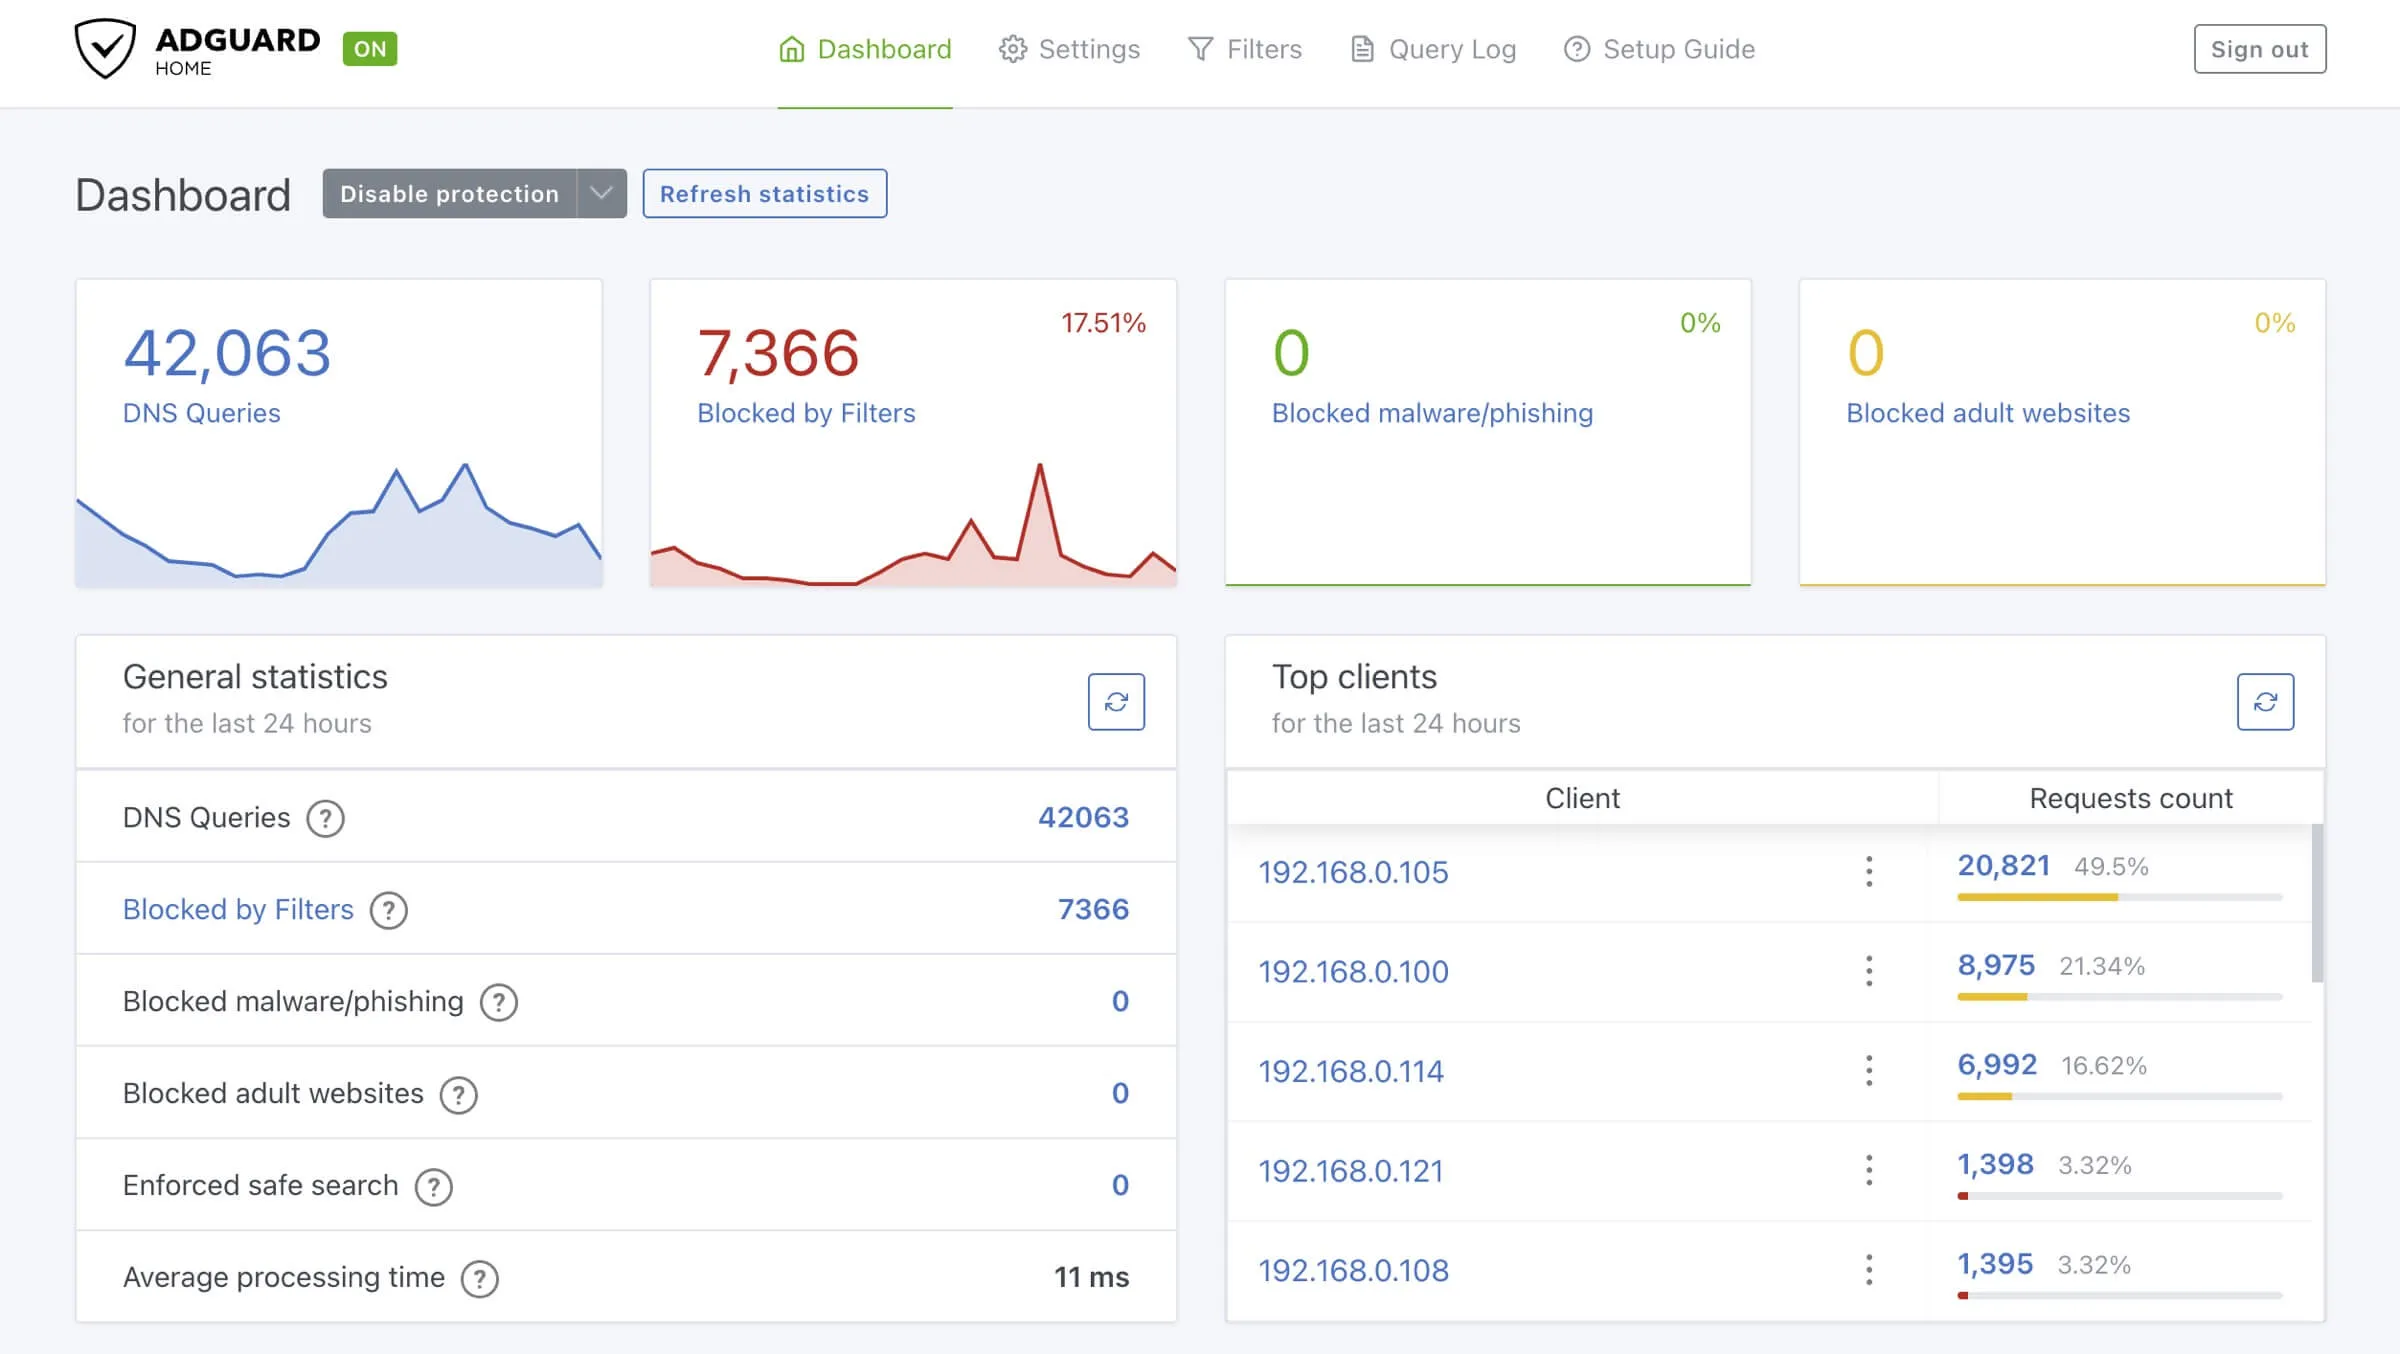Expand the Disable protection dropdown arrow
Viewport: 2400px width, 1354px height.
(602, 193)
